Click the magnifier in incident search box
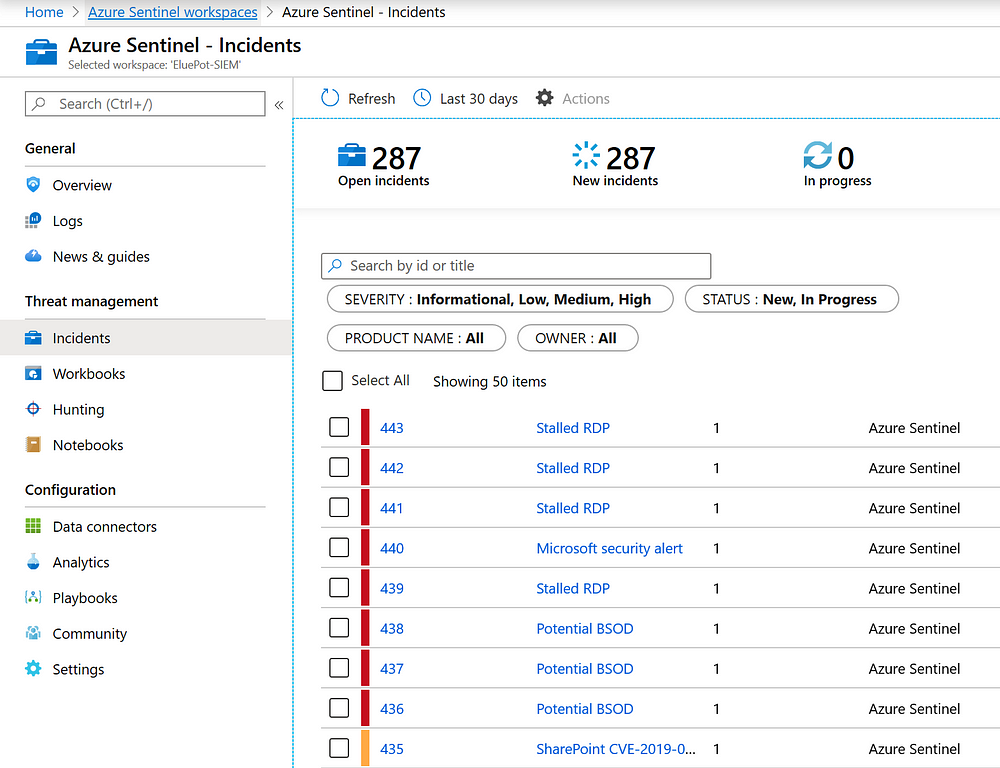The height and width of the screenshot is (768, 1000). (335, 266)
